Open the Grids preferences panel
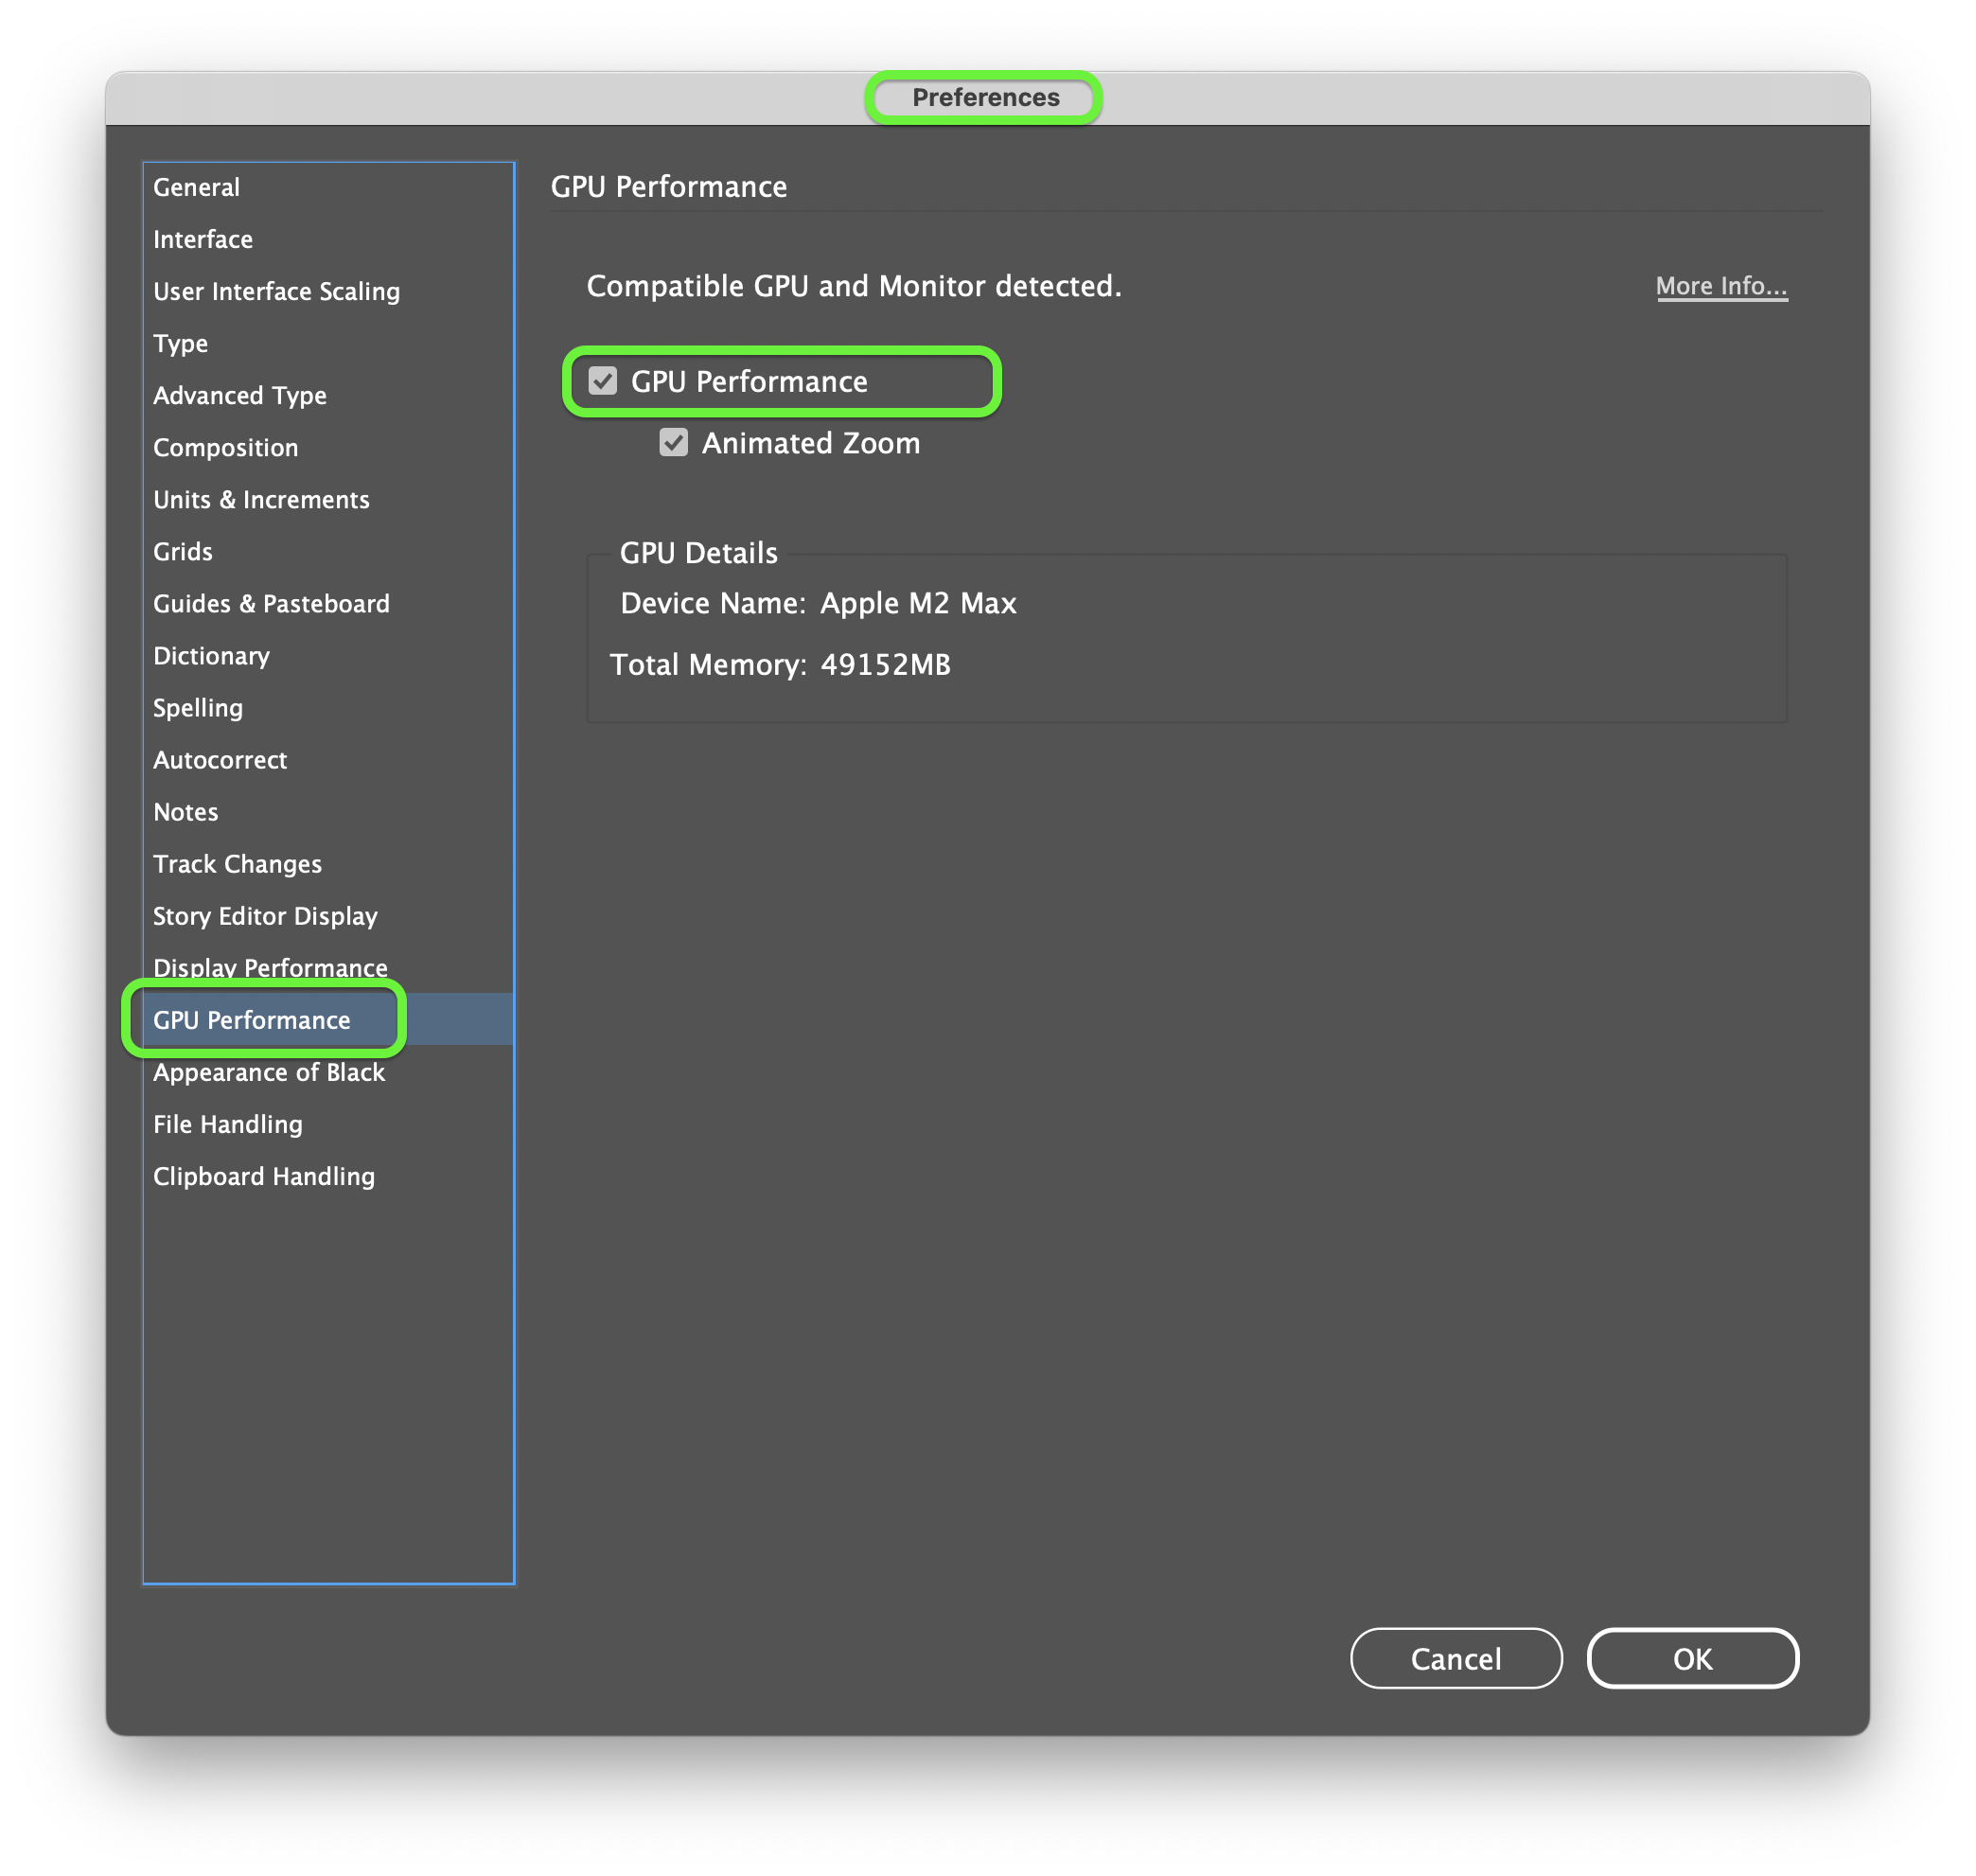The width and height of the screenshot is (1976, 1876). pyautogui.click(x=182, y=551)
